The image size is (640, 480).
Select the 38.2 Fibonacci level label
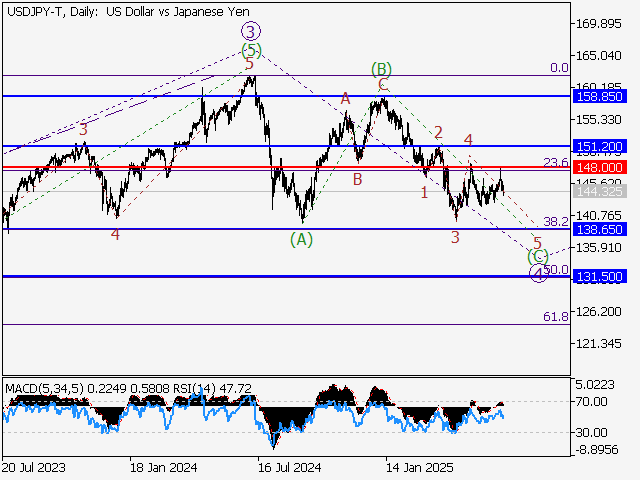pyautogui.click(x=555, y=221)
